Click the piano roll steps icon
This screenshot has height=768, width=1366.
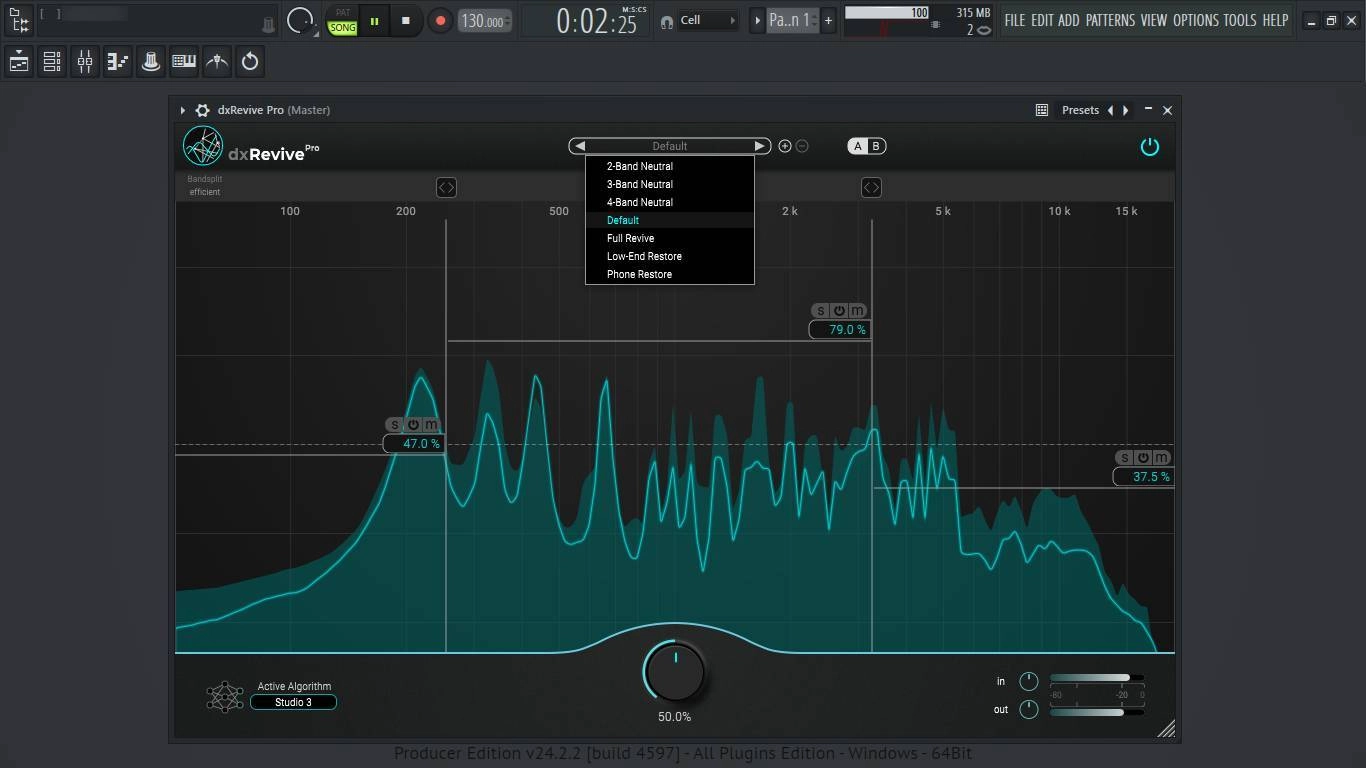[118, 62]
